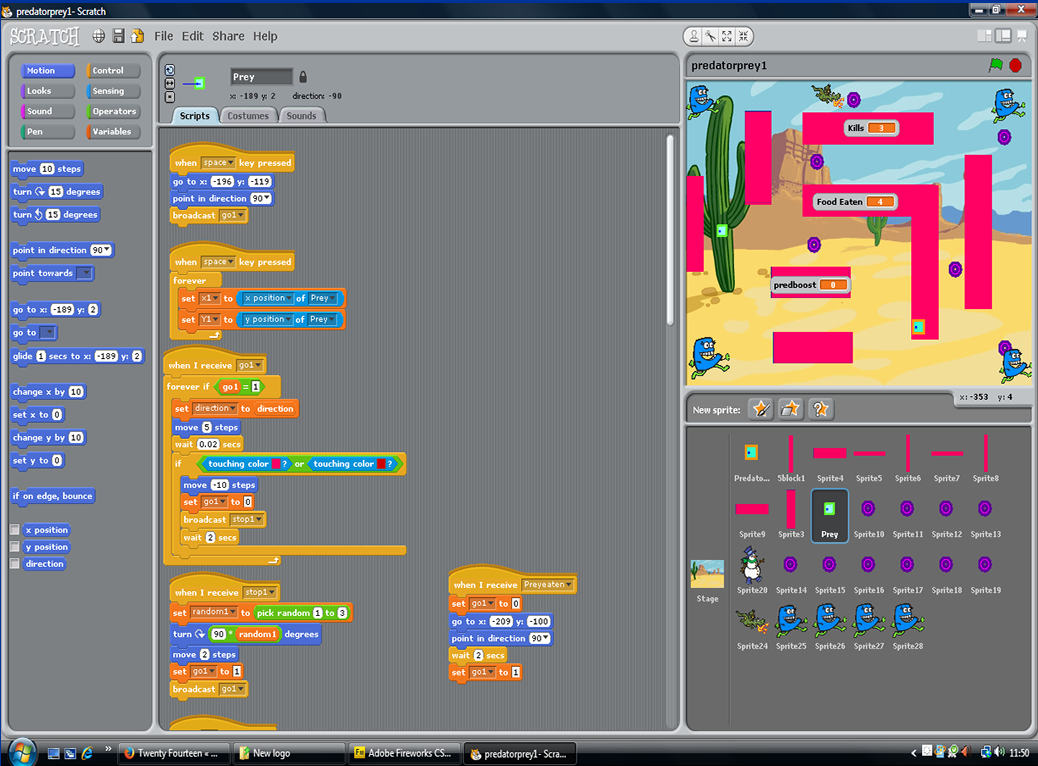Choose a new sprite from file
Image resolution: width=1038 pixels, height=766 pixels.
pos(790,409)
